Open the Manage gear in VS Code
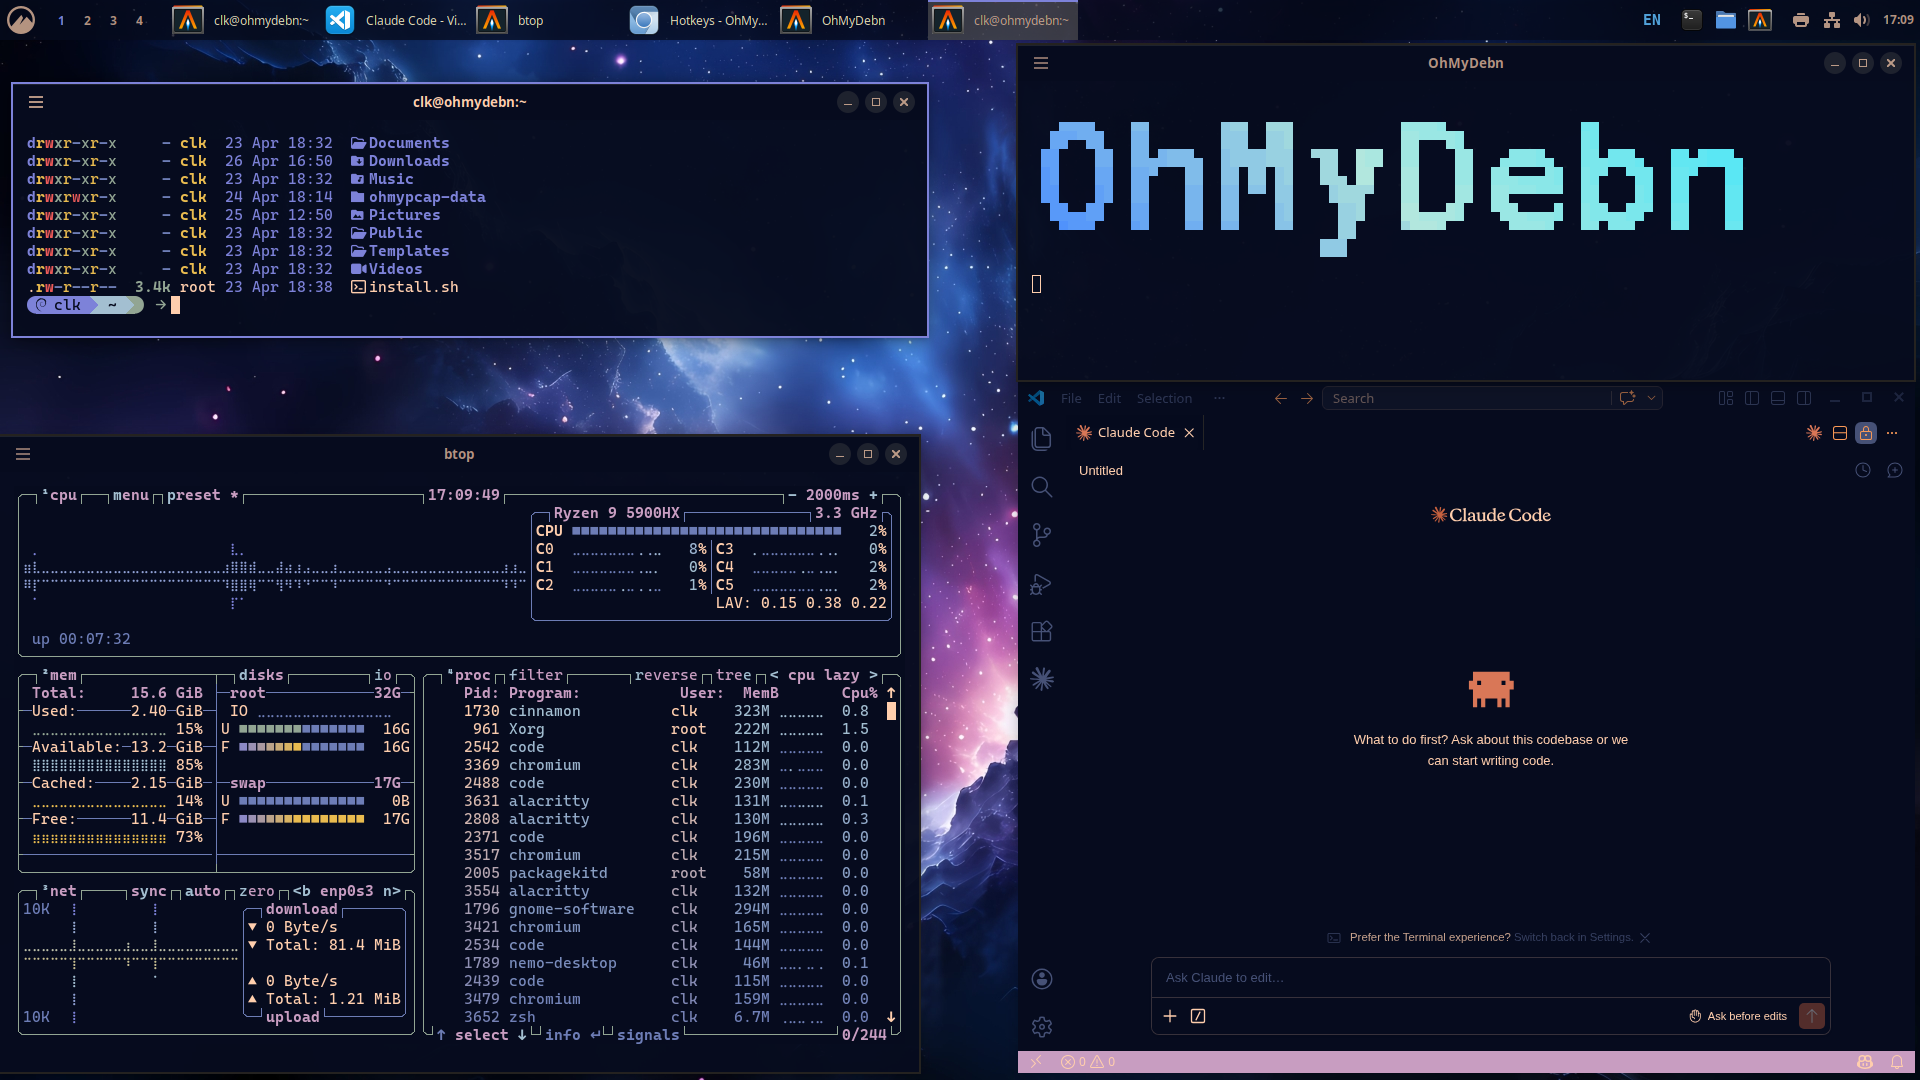The height and width of the screenshot is (1080, 1920). point(1041,1027)
